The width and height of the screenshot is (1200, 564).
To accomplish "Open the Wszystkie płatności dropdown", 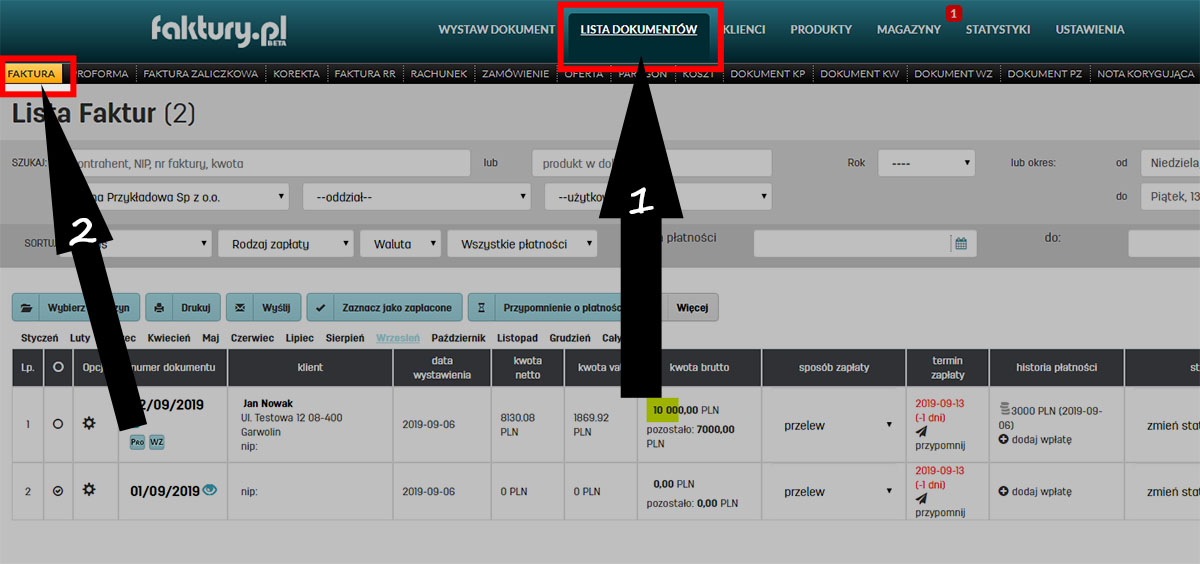I will [x=522, y=244].
